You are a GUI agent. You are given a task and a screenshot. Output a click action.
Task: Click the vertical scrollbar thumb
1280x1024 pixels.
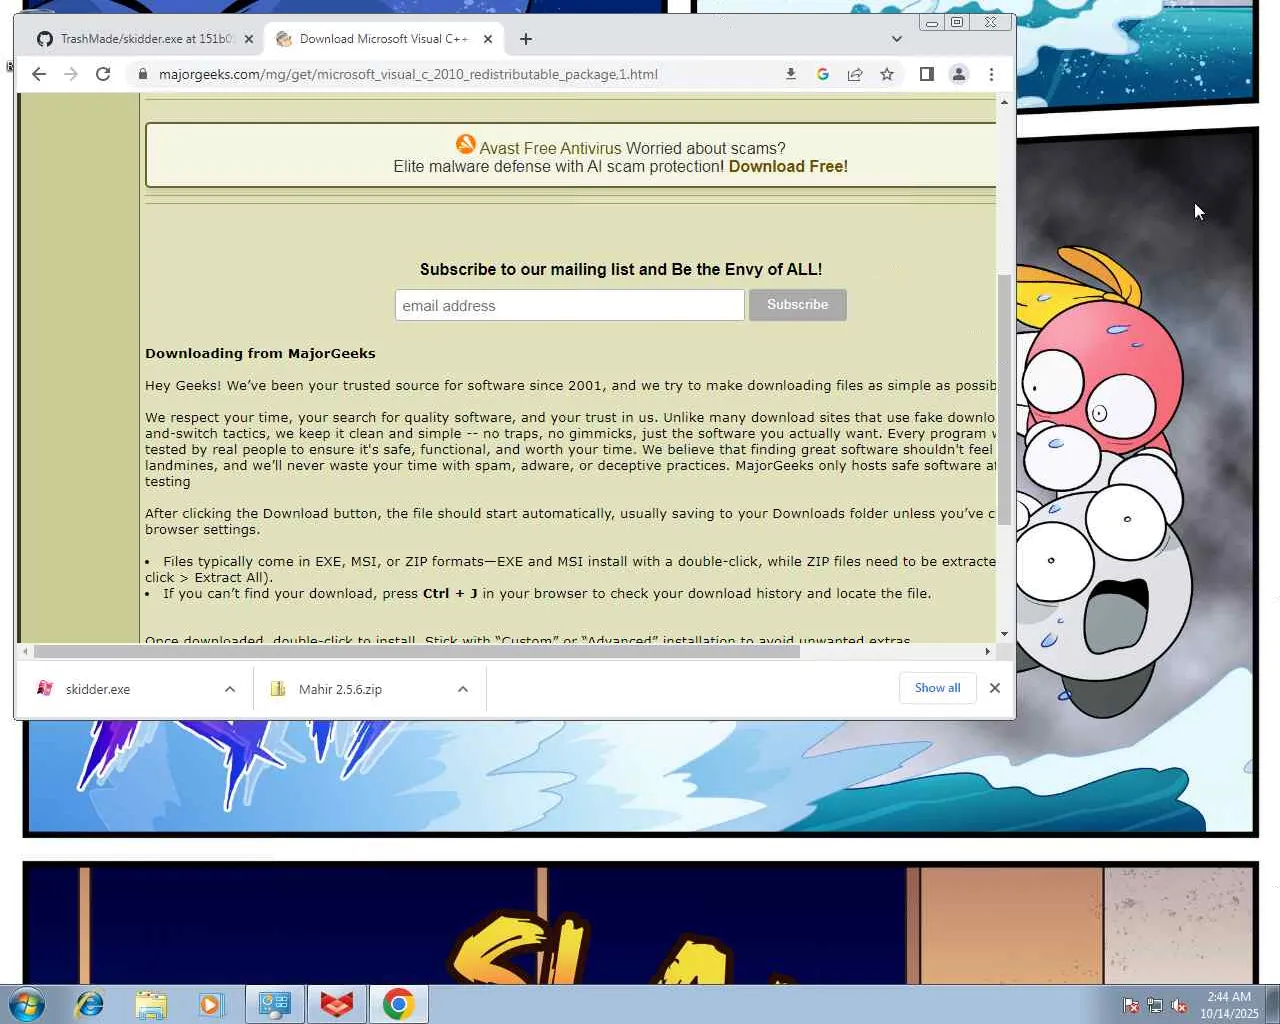1004,398
